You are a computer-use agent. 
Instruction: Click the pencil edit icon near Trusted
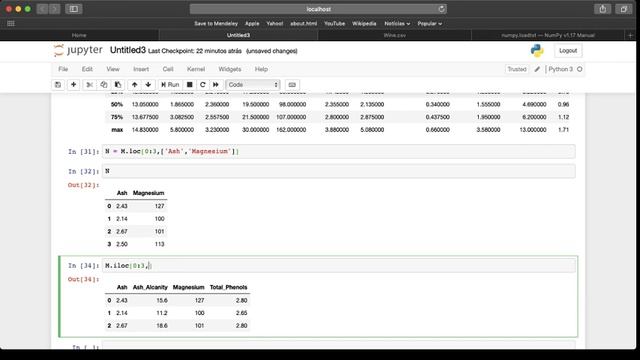537,69
